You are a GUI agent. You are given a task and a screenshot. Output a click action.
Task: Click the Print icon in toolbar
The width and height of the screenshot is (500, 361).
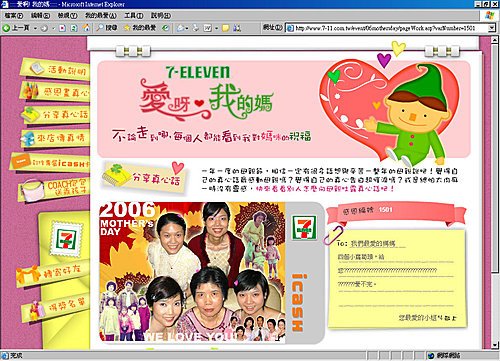[196, 28]
